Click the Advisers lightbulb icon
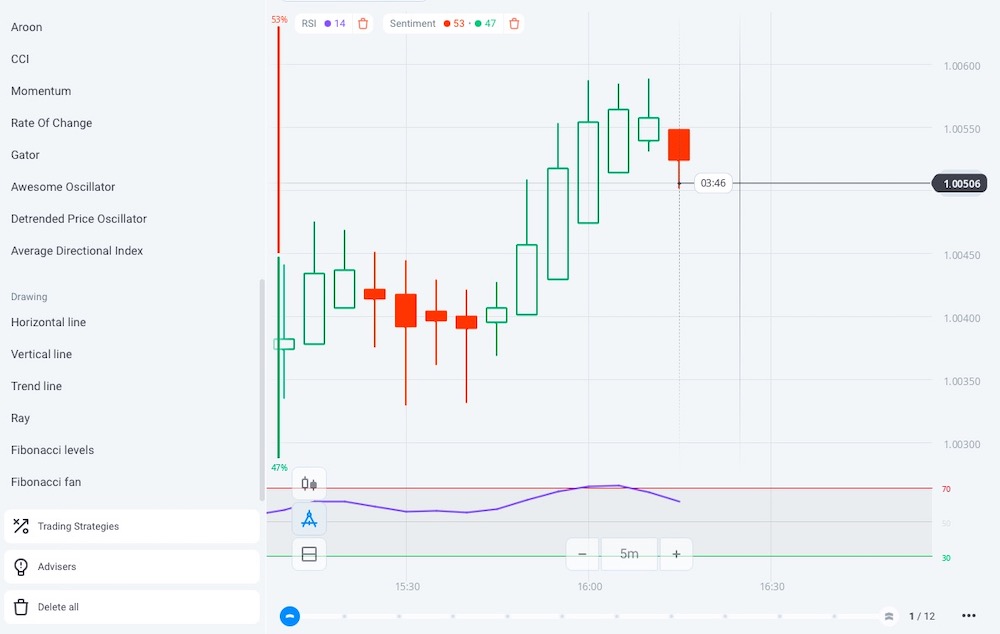The height and width of the screenshot is (634, 1000). point(21,567)
